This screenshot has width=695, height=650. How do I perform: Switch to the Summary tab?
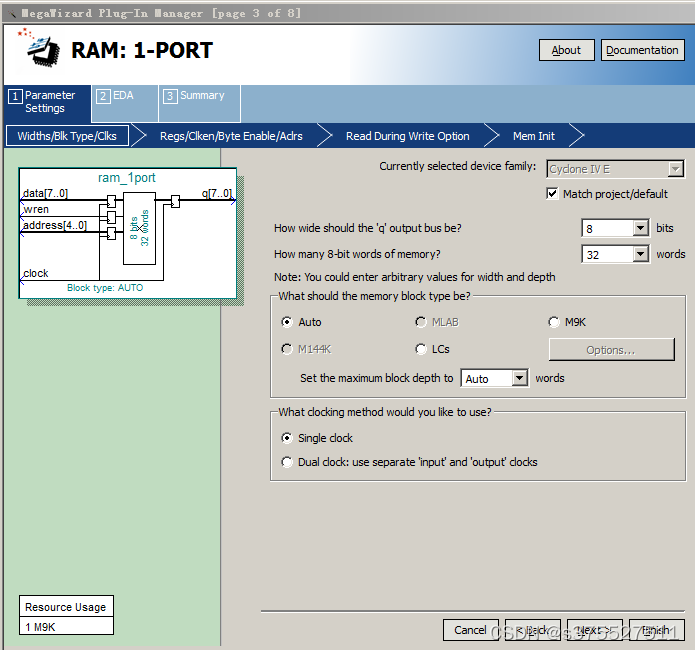click(199, 103)
